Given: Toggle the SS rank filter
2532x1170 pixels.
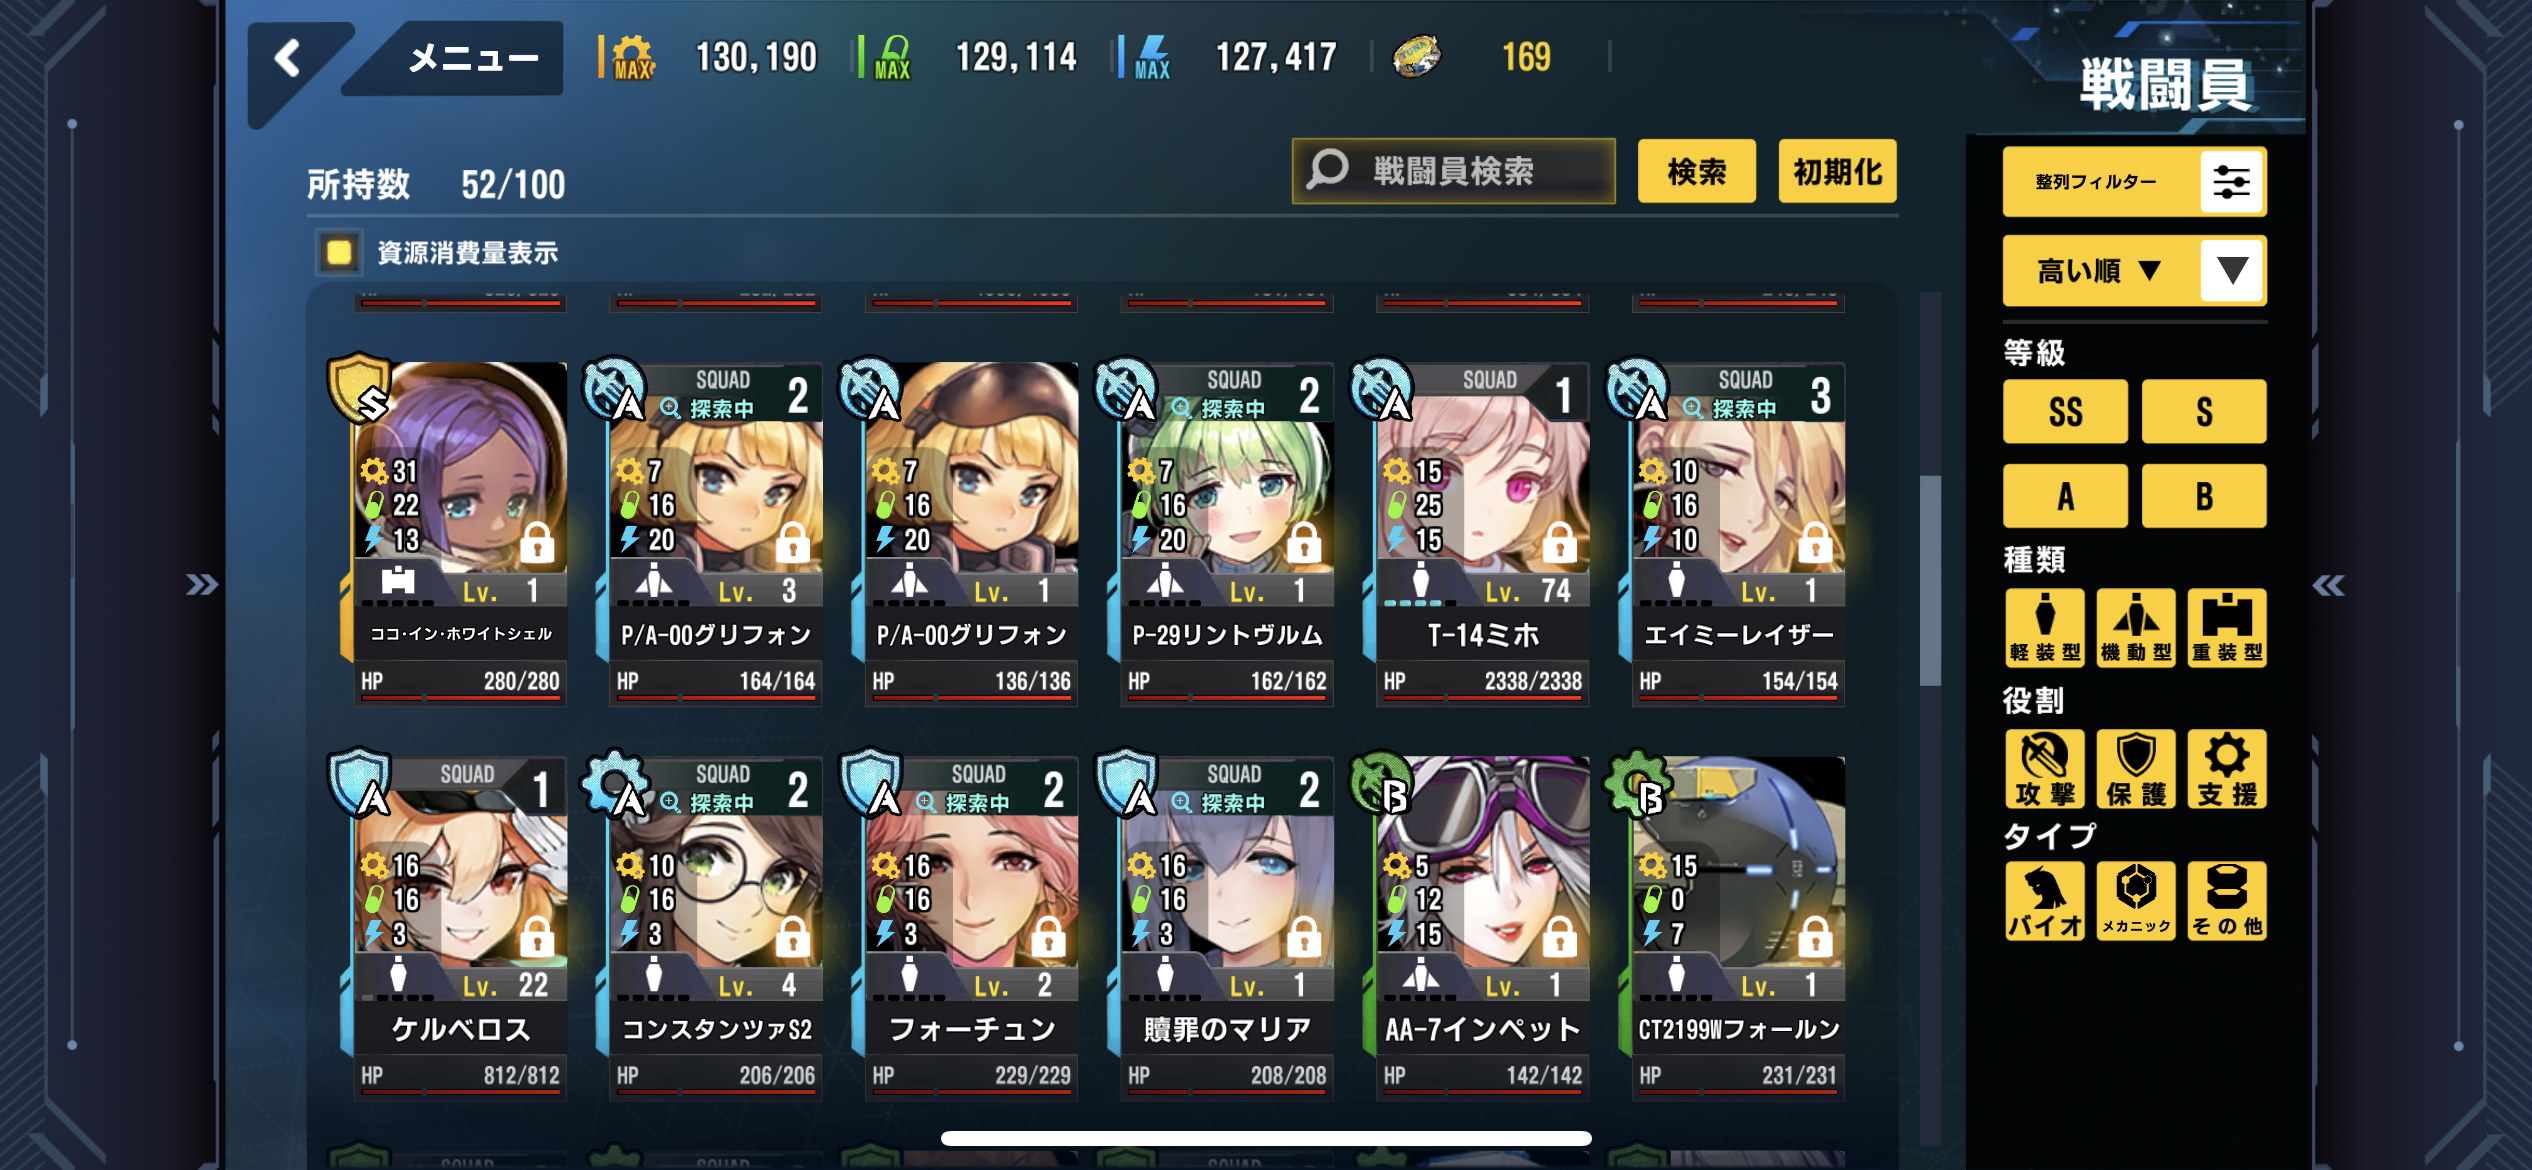Looking at the screenshot, I should pyautogui.click(x=2065, y=411).
